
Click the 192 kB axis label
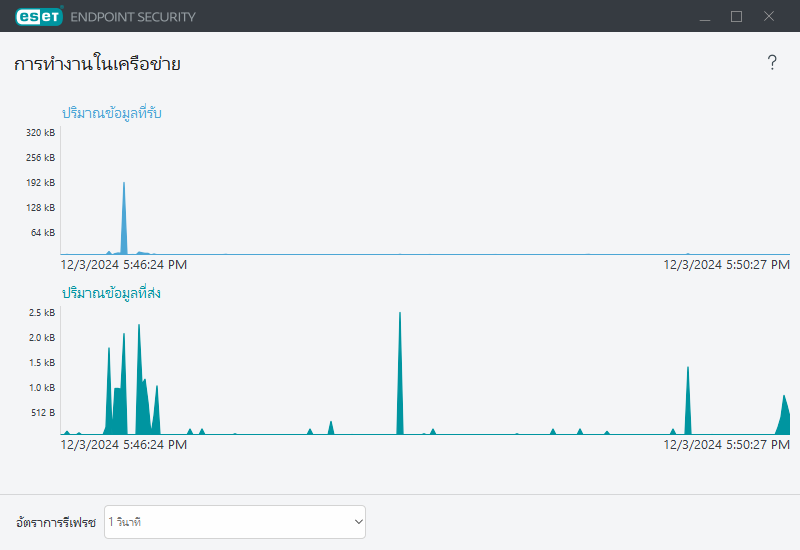pos(40,183)
